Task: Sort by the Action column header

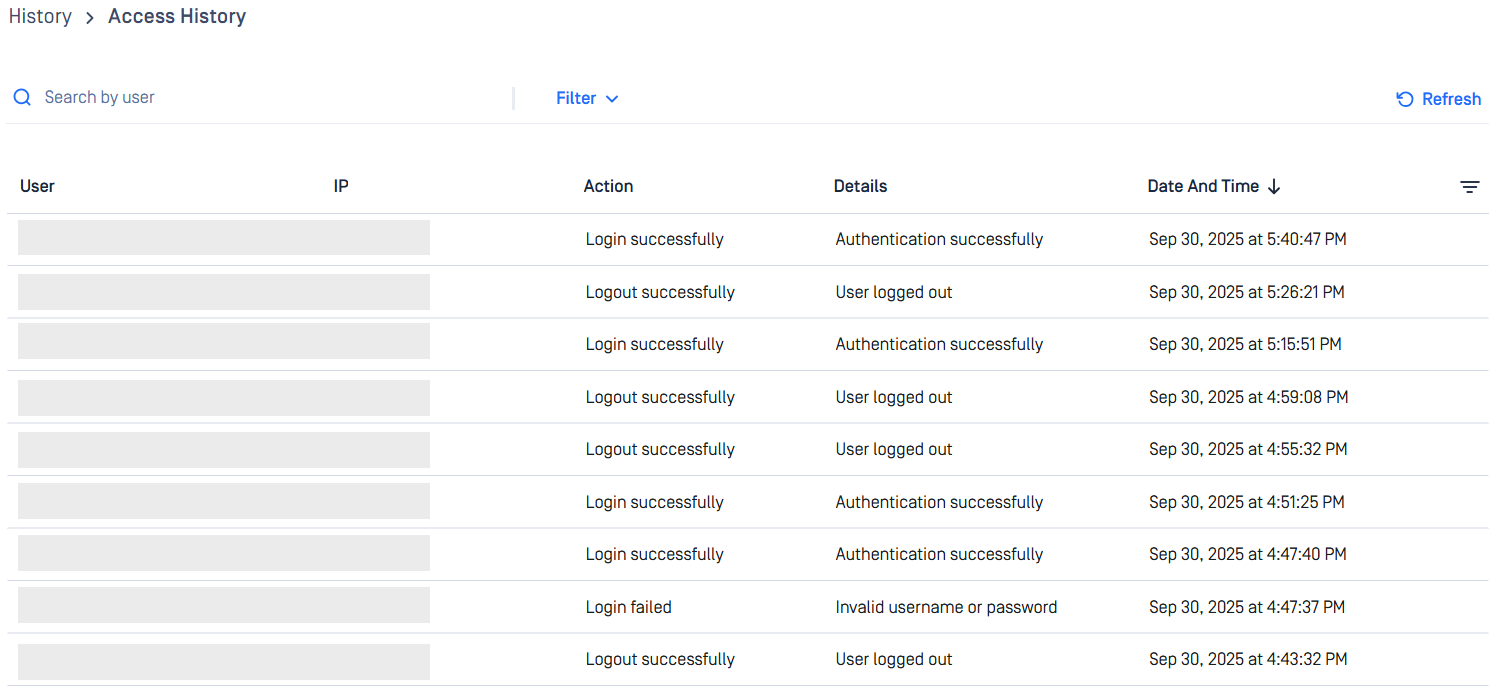Action: (608, 186)
